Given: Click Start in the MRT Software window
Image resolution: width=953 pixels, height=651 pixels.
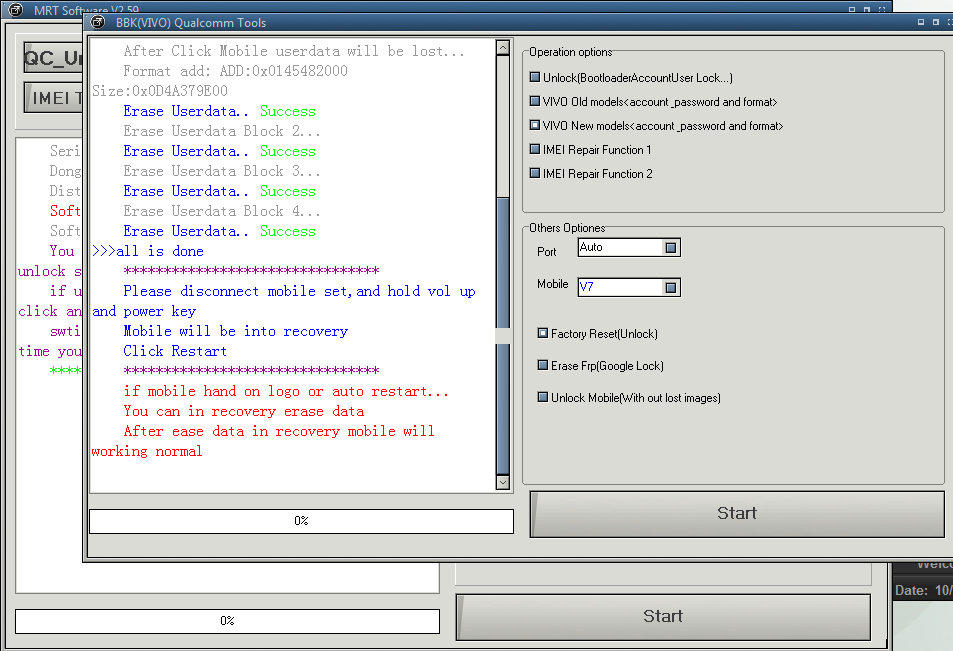Looking at the screenshot, I should [x=663, y=617].
